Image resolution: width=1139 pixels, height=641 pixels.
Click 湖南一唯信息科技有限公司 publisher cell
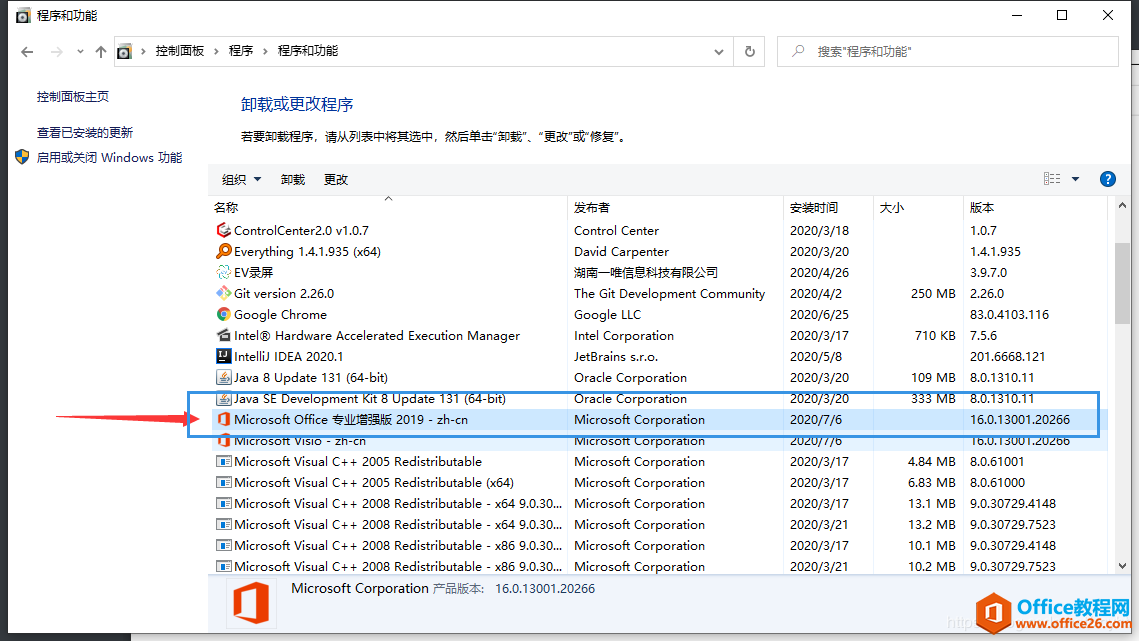coord(646,273)
